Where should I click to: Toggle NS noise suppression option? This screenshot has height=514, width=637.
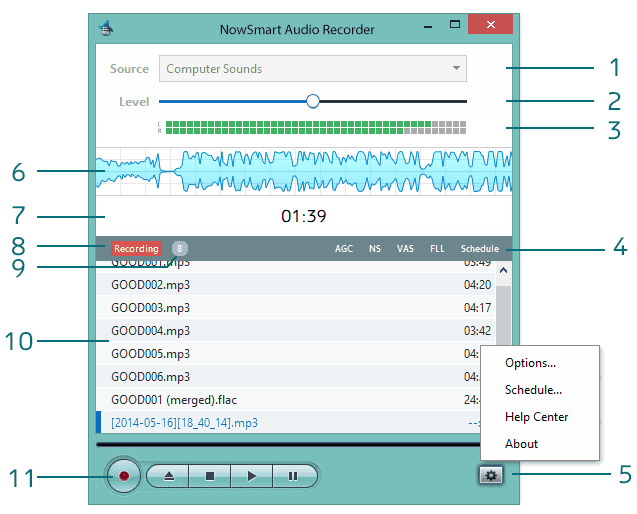[x=375, y=249]
